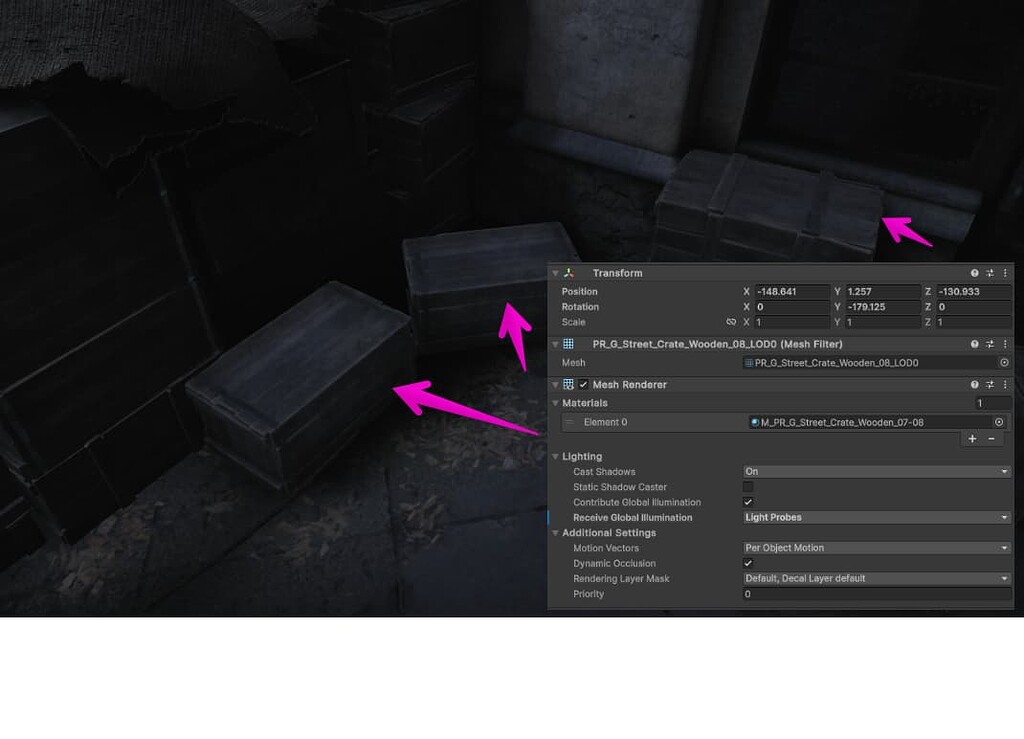Open the Transform more options menu
The width and height of the screenshot is (1024, 739).
(x=1004, y=272)
